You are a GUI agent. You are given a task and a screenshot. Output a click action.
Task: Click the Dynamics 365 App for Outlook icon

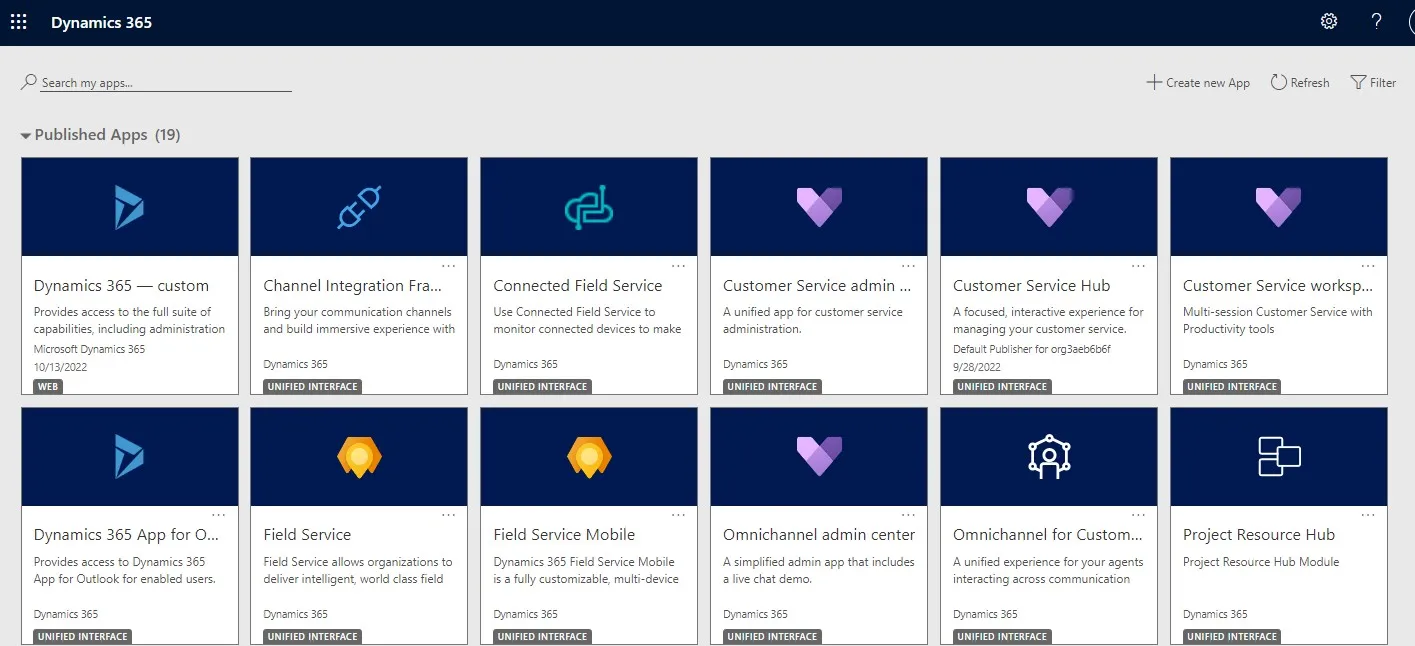(129, 456)
